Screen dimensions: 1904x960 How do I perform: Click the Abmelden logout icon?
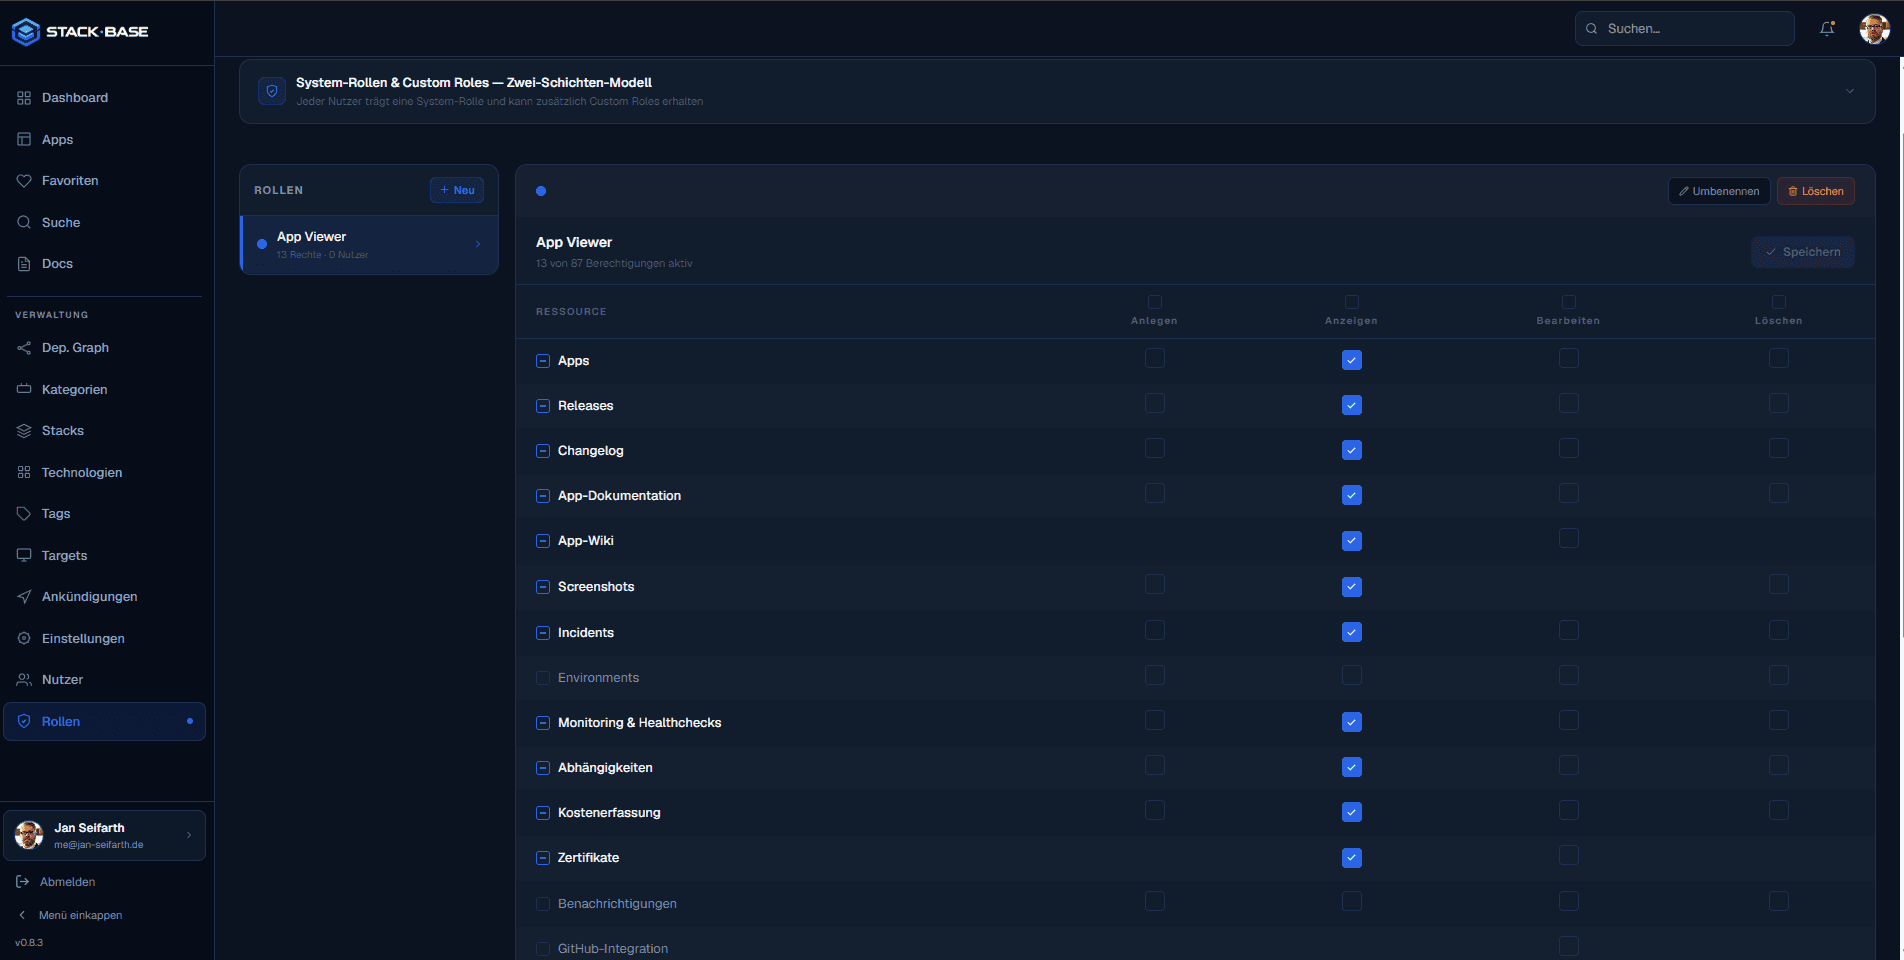pos(23,882)
